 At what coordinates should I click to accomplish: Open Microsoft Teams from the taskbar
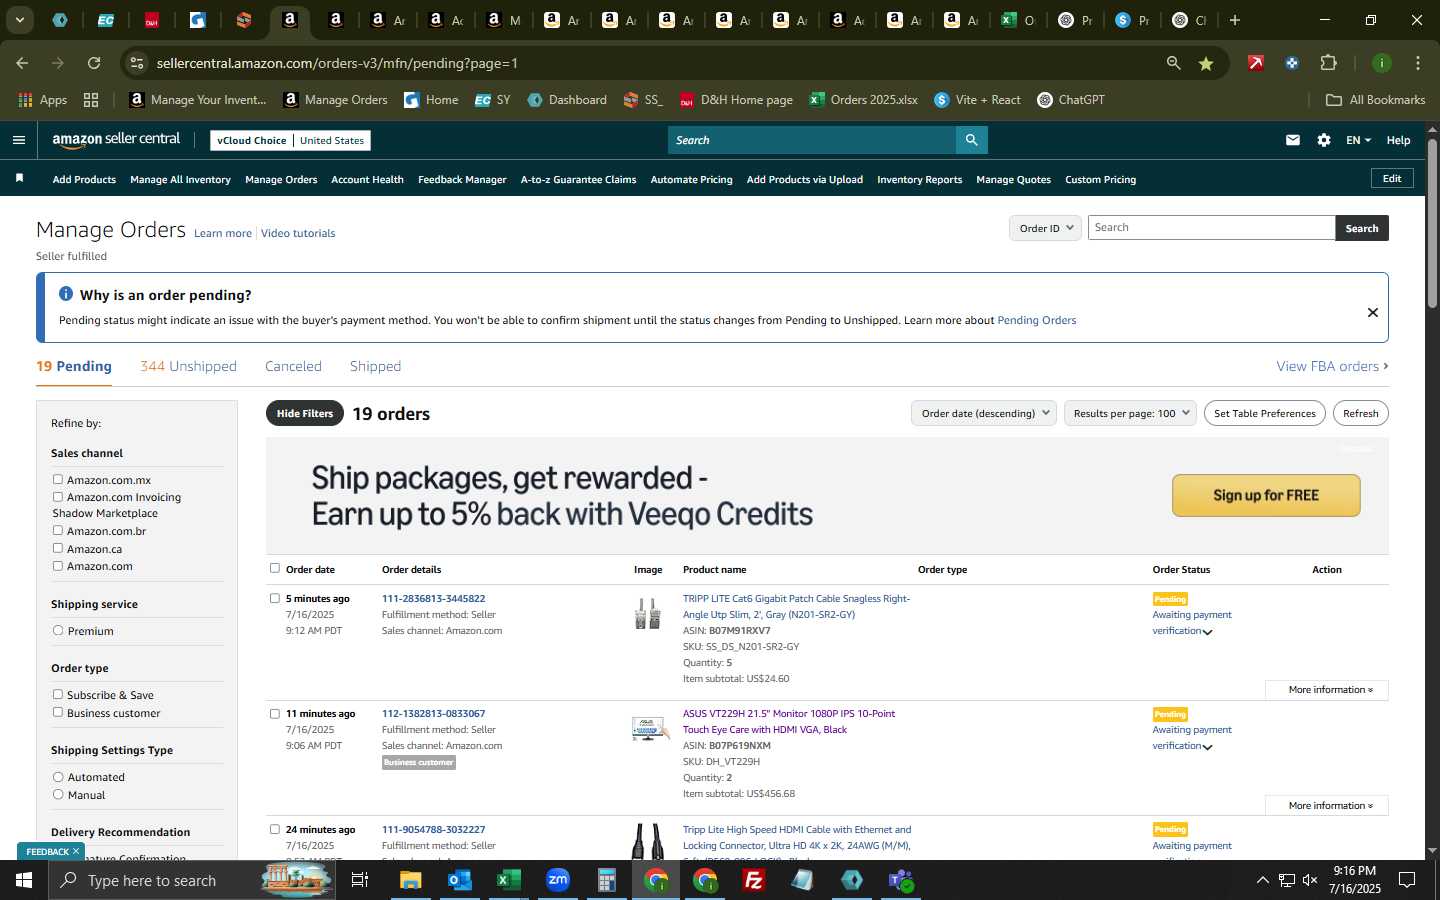pyautogui.click(x=901, y=880)
